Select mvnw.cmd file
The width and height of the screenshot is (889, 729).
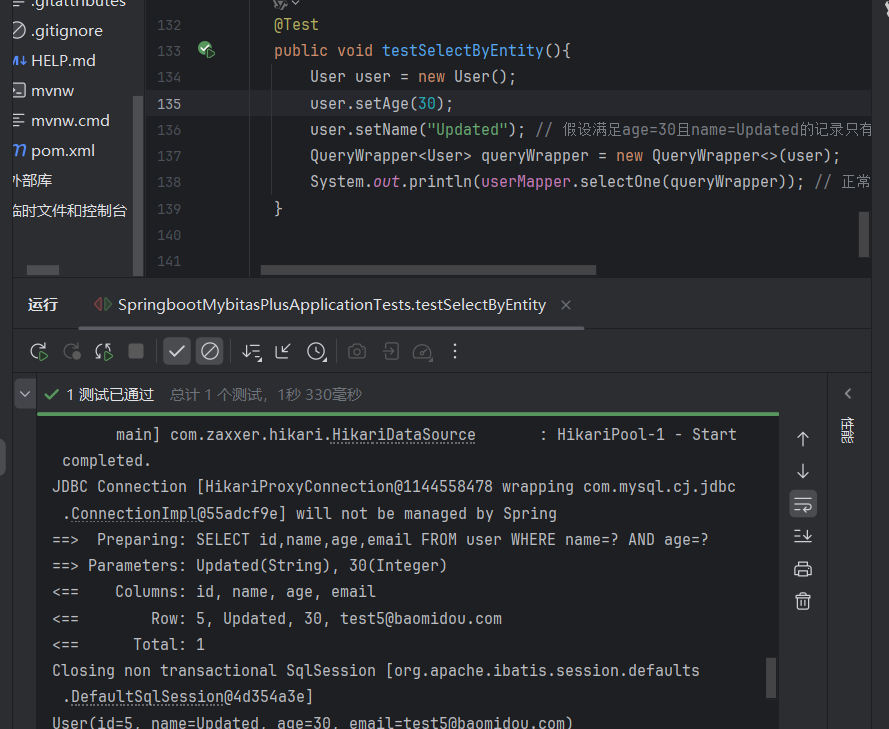[x=70, y=121]
